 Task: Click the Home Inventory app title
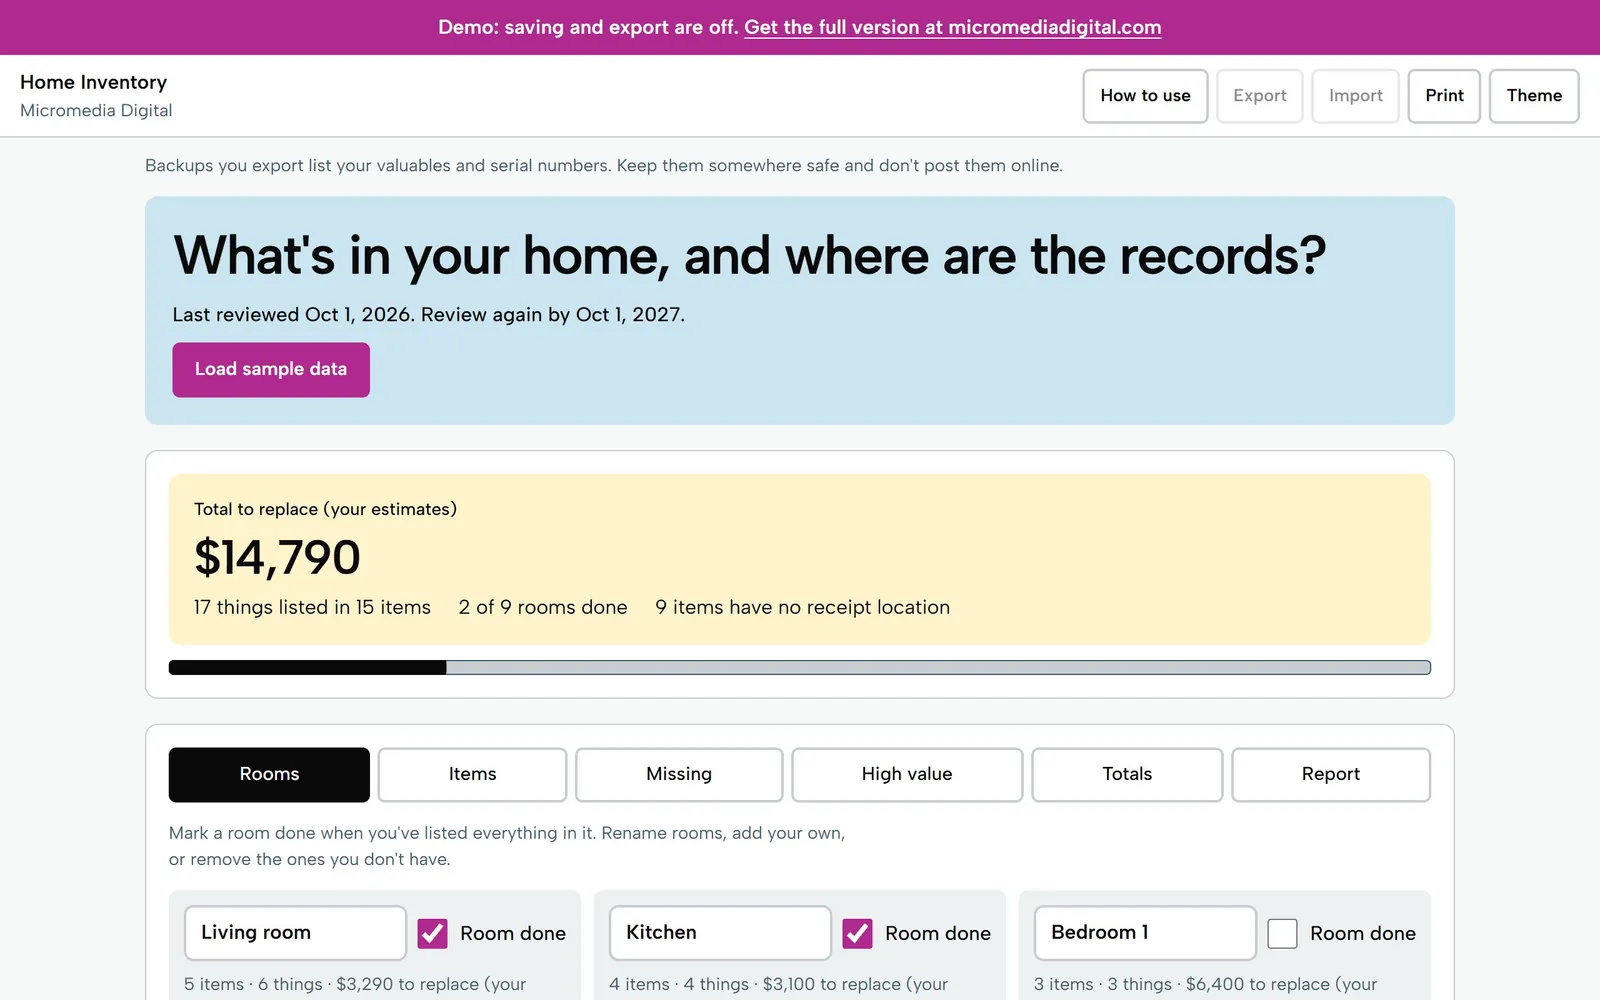[x=94, y=82]
